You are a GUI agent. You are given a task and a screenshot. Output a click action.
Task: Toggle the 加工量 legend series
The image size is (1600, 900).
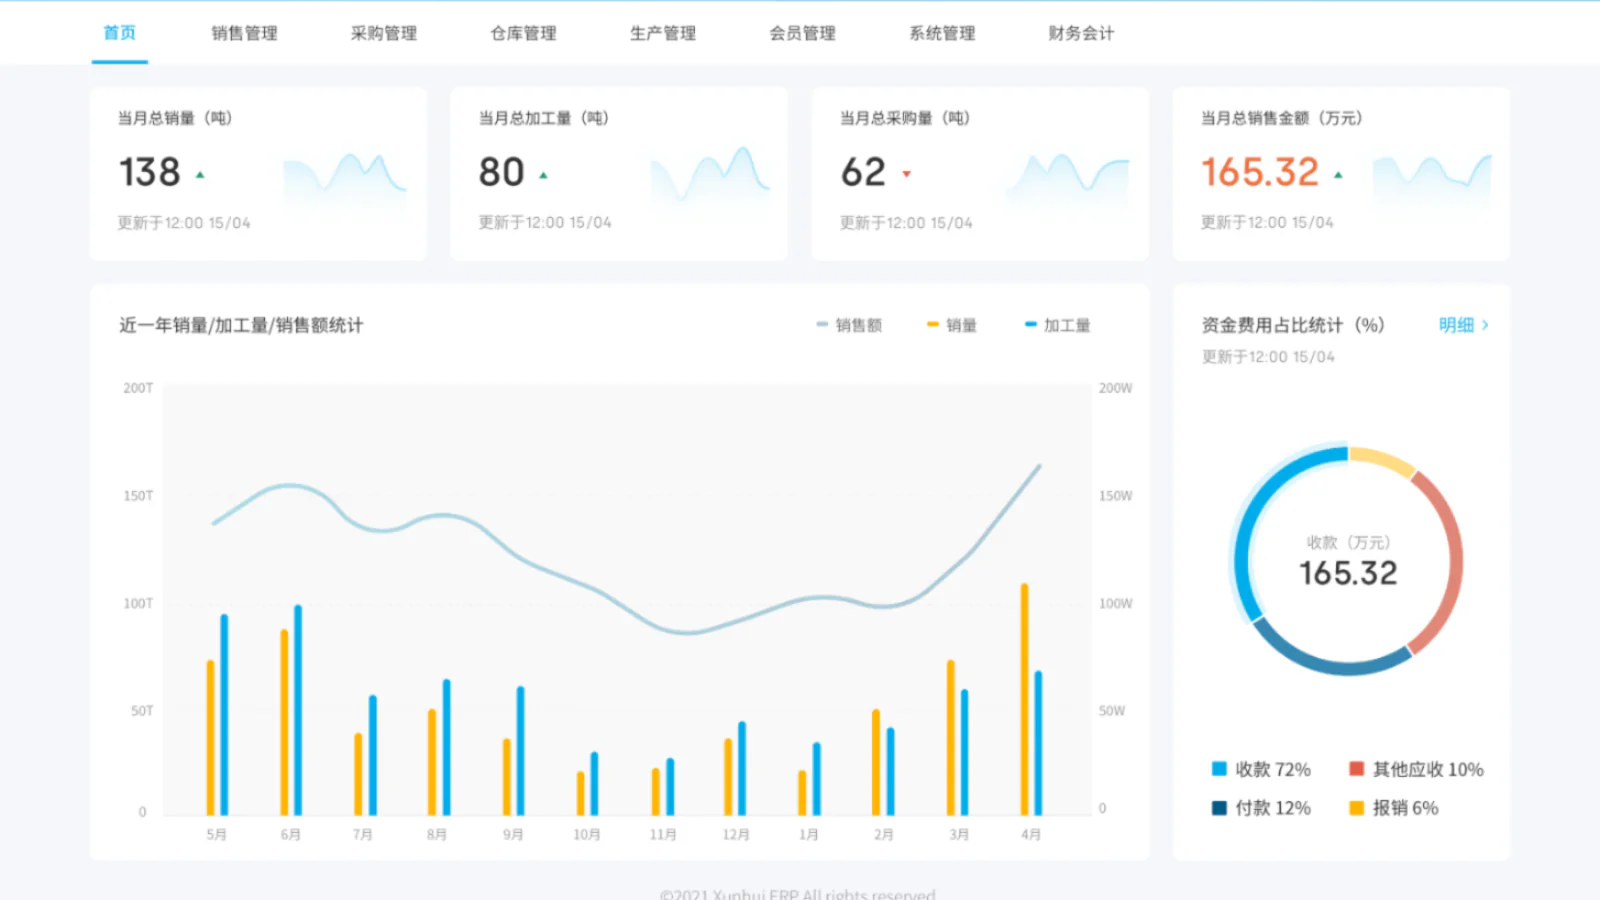[1058, 325]
